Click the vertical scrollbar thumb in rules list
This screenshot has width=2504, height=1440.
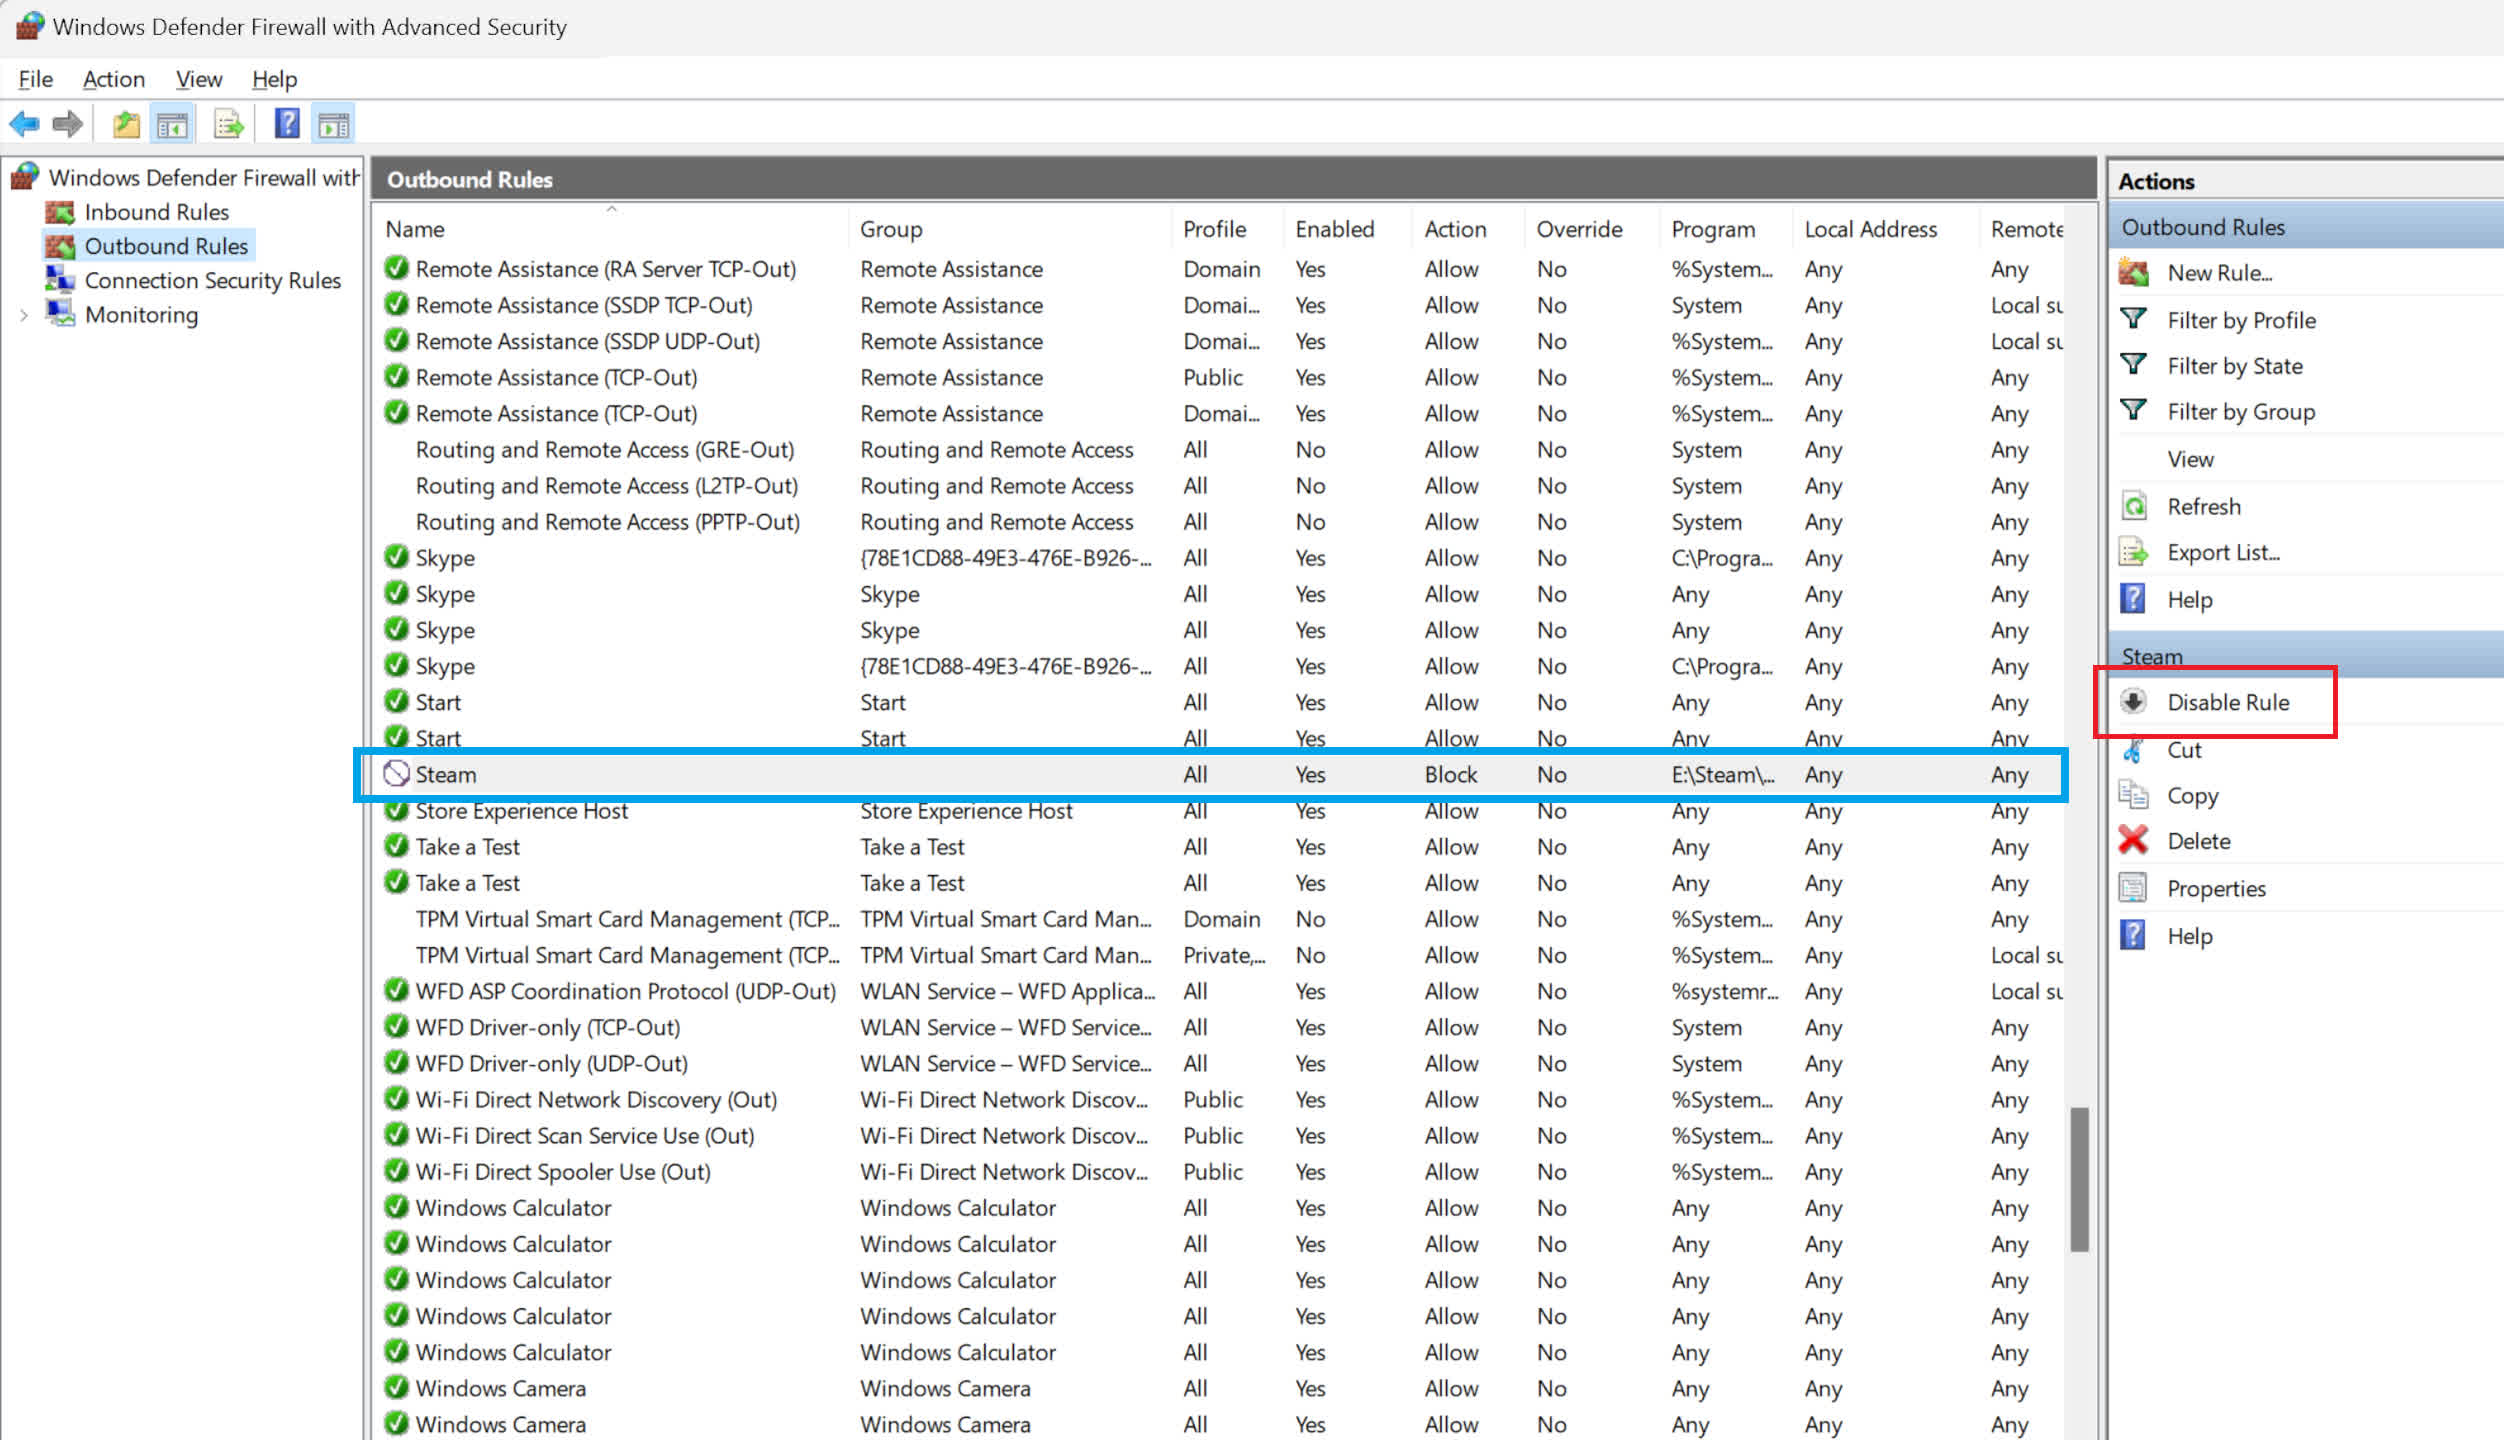(x=2079, y=1178)
